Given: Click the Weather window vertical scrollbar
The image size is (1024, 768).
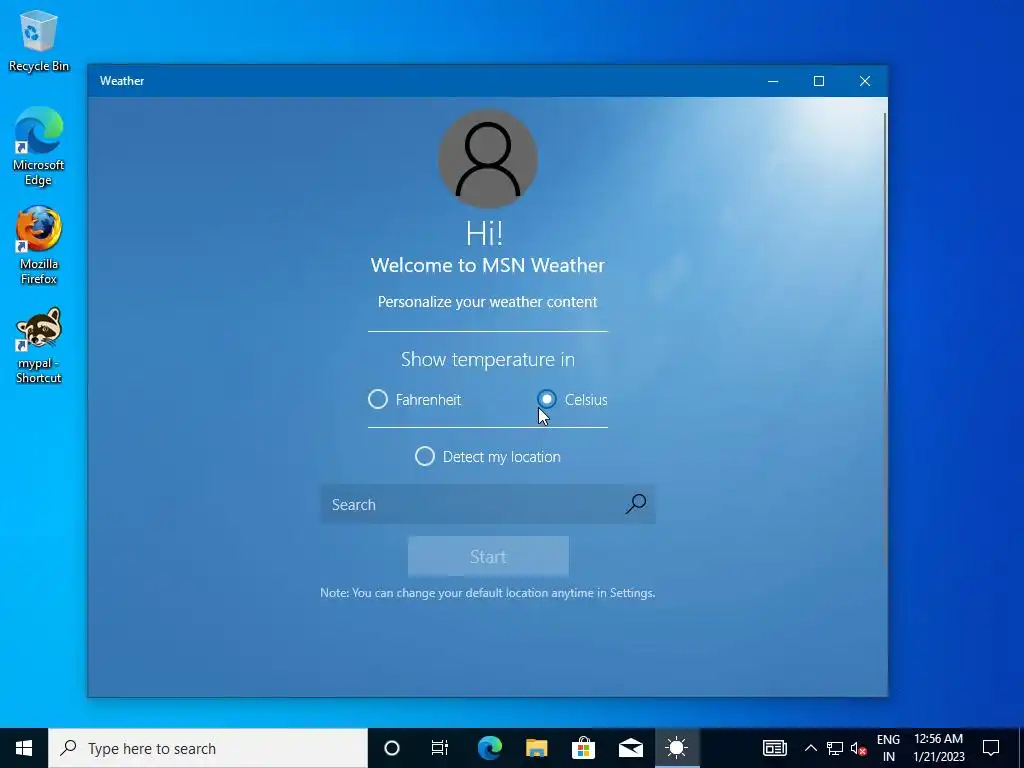Looking at the screenshot, I should click(885, 340).
